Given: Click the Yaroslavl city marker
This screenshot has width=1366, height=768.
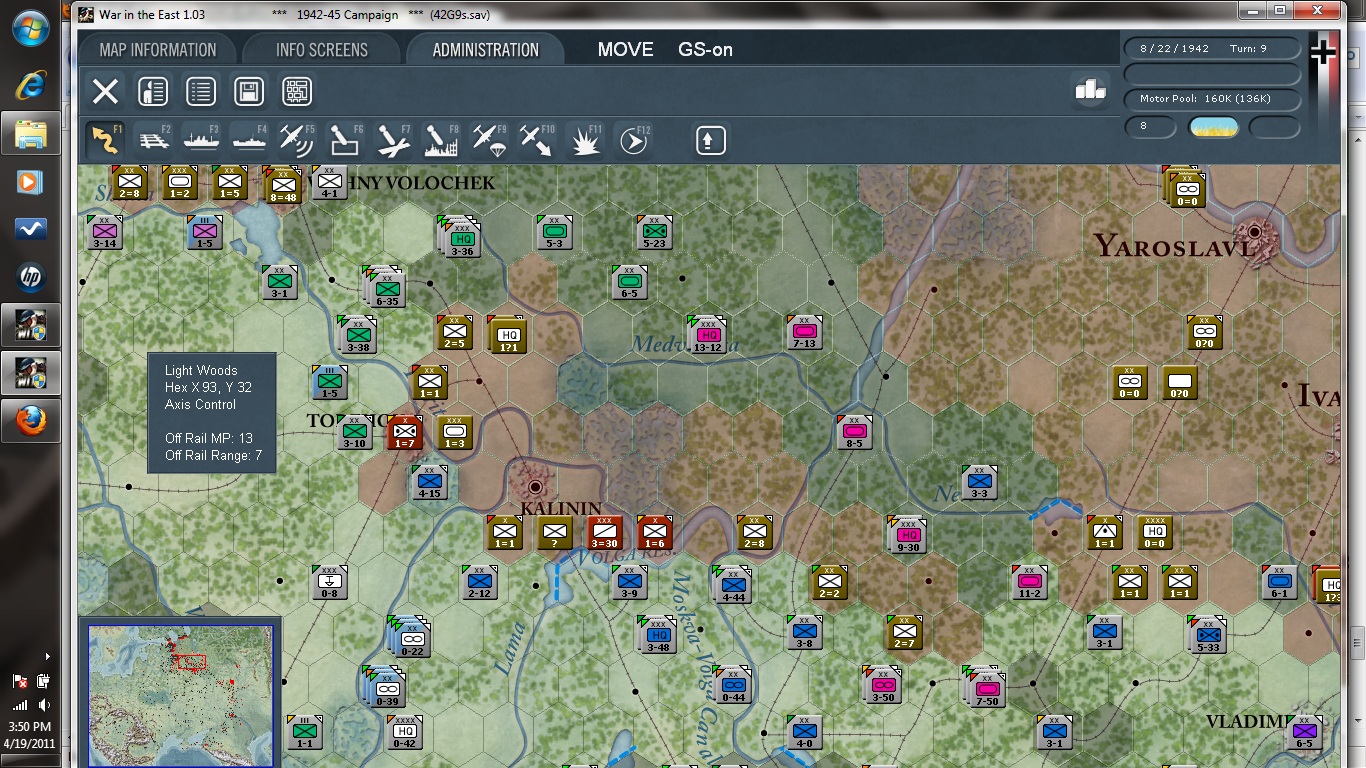Looking at the screenshot, I should tap(1256, 232).
